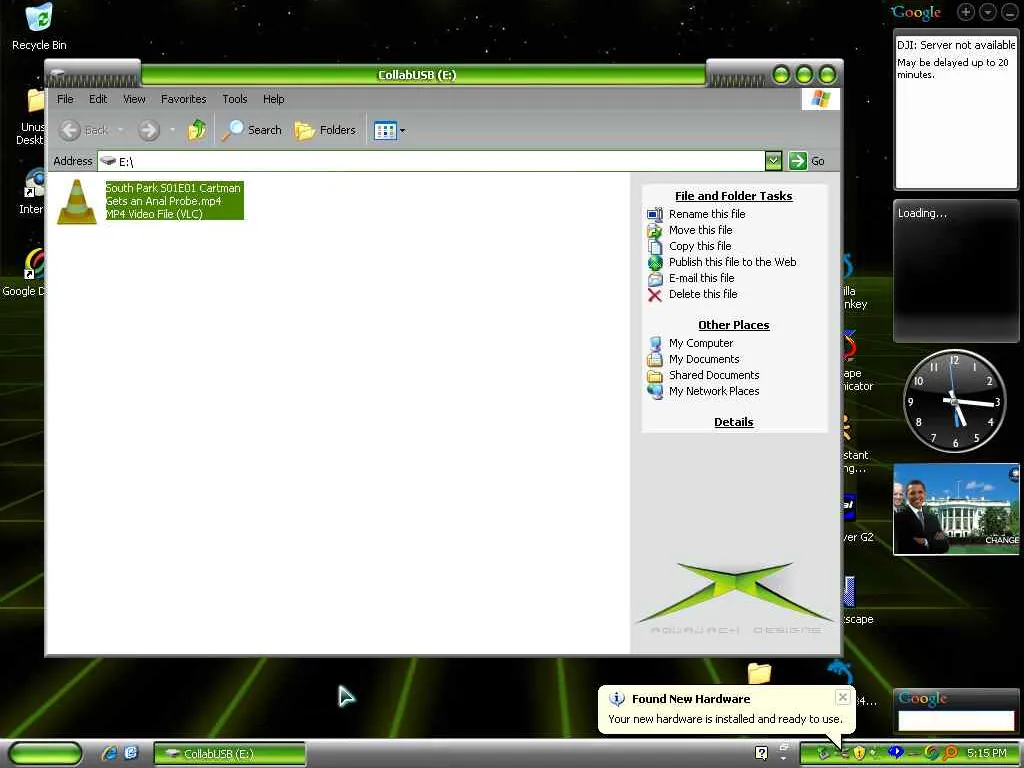Click the Publish to Web globe icon
1024x768 pixels.
pos(654,263)
